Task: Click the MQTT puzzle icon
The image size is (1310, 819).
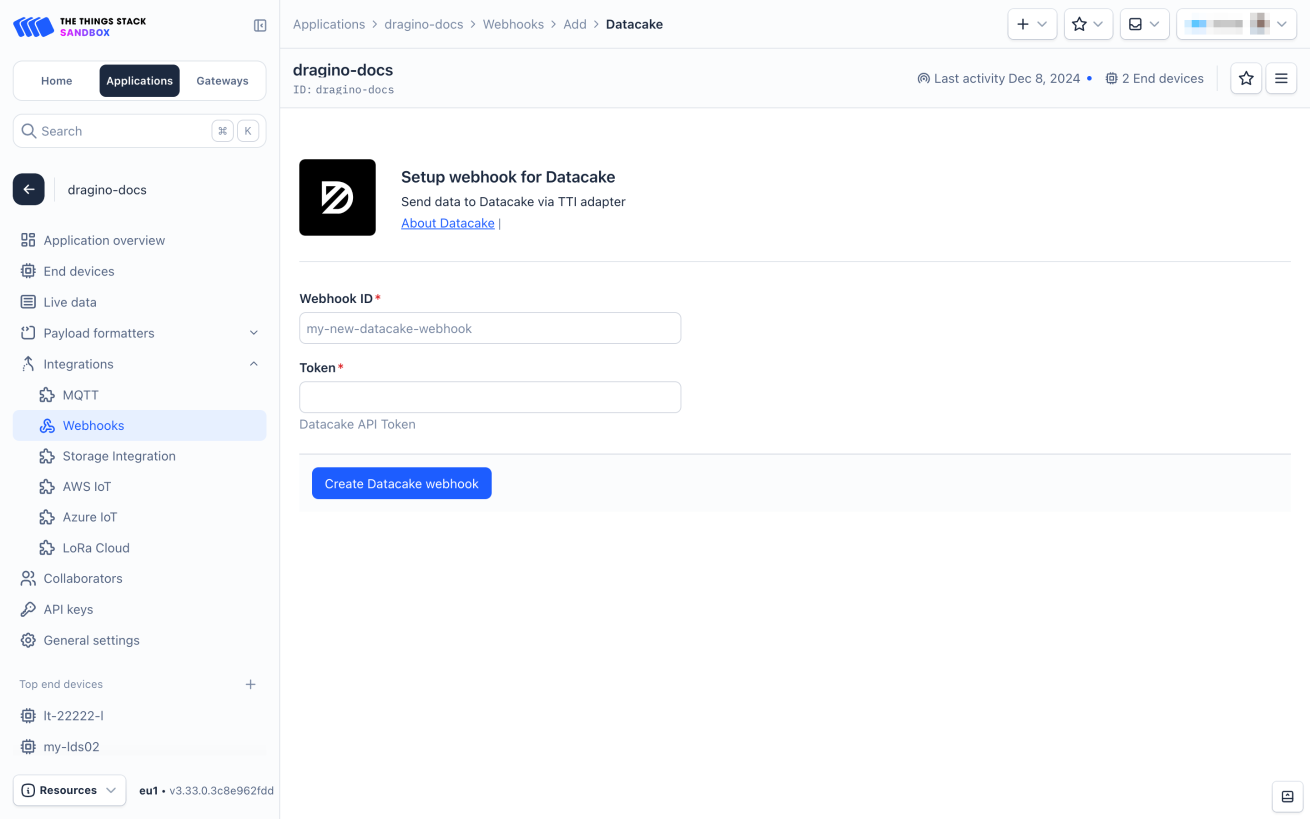Action: (47, 395)
